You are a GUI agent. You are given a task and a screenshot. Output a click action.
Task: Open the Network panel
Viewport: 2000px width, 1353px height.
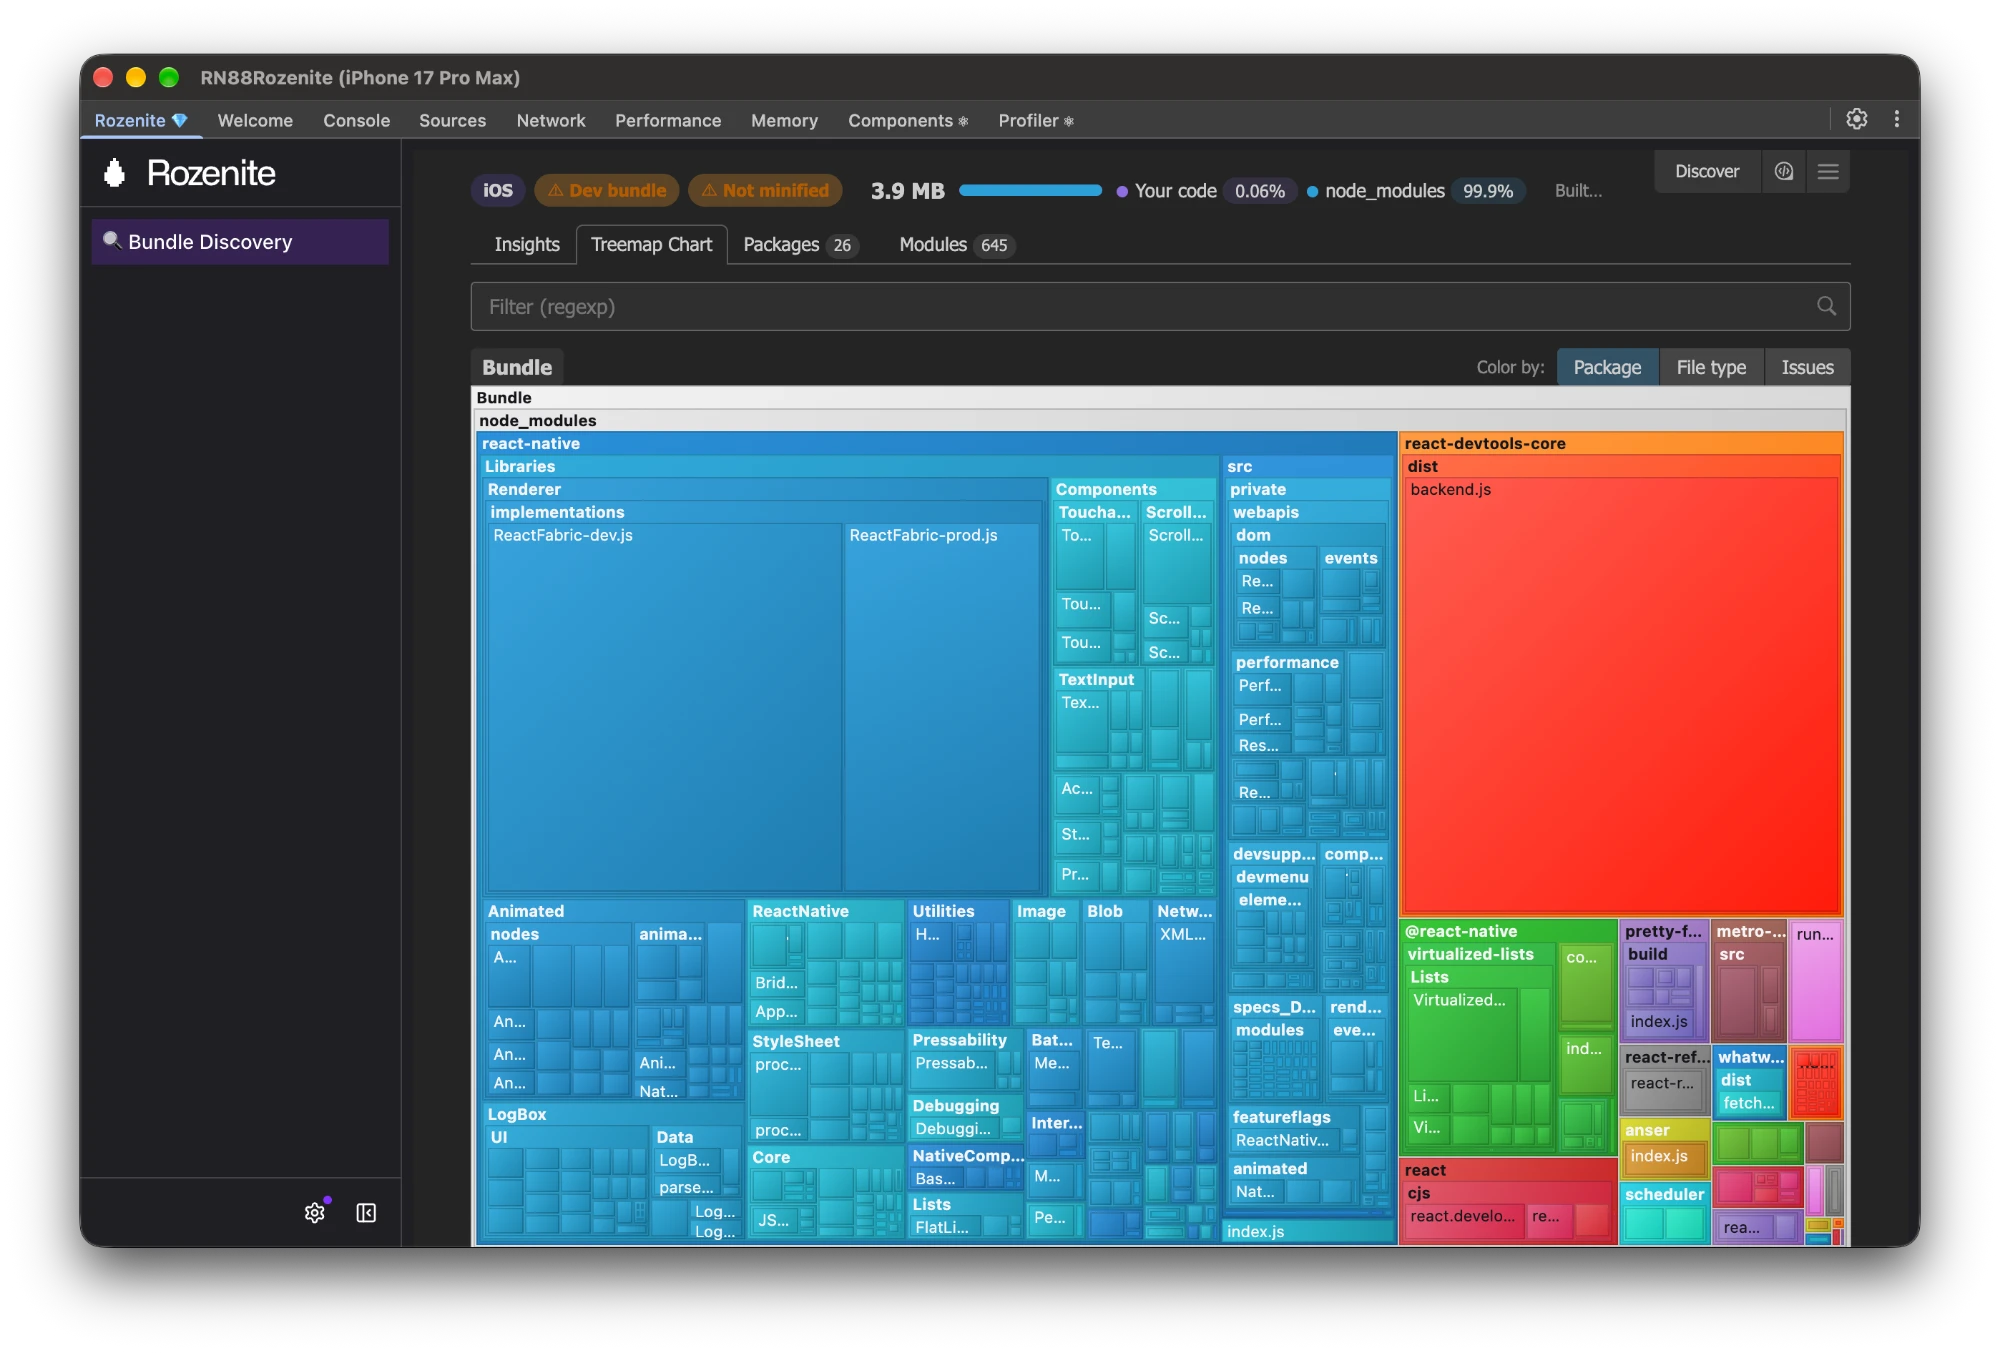pyautogui.click(x=551, y=120)
